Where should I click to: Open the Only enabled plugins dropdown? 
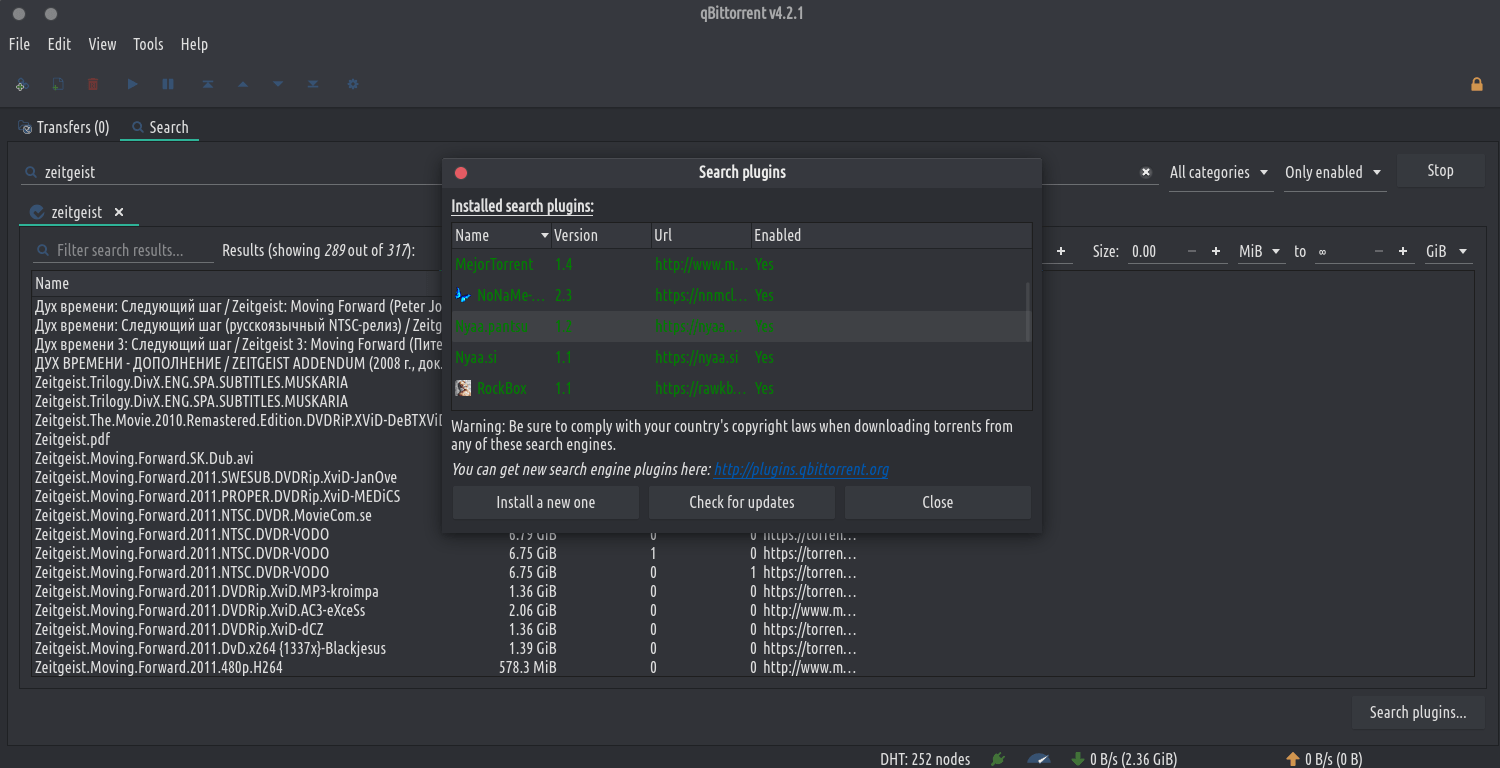click(1334, 172)
